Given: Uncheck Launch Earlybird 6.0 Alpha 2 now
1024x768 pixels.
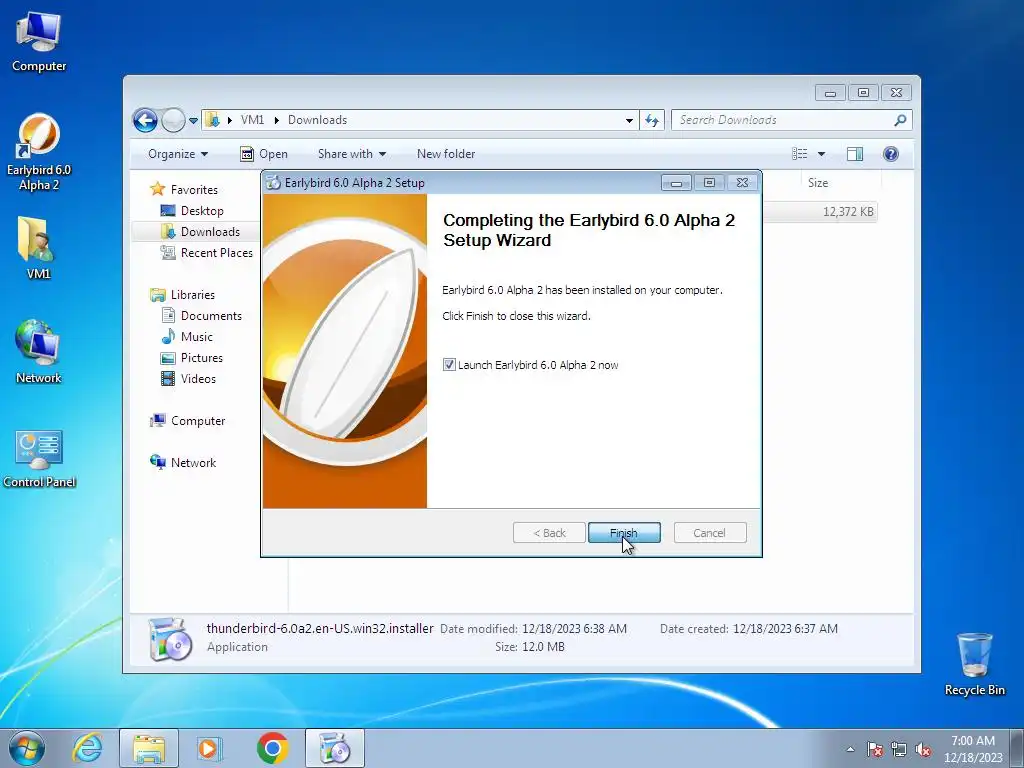Looking at the screenshot, I should tap(449, 365).
